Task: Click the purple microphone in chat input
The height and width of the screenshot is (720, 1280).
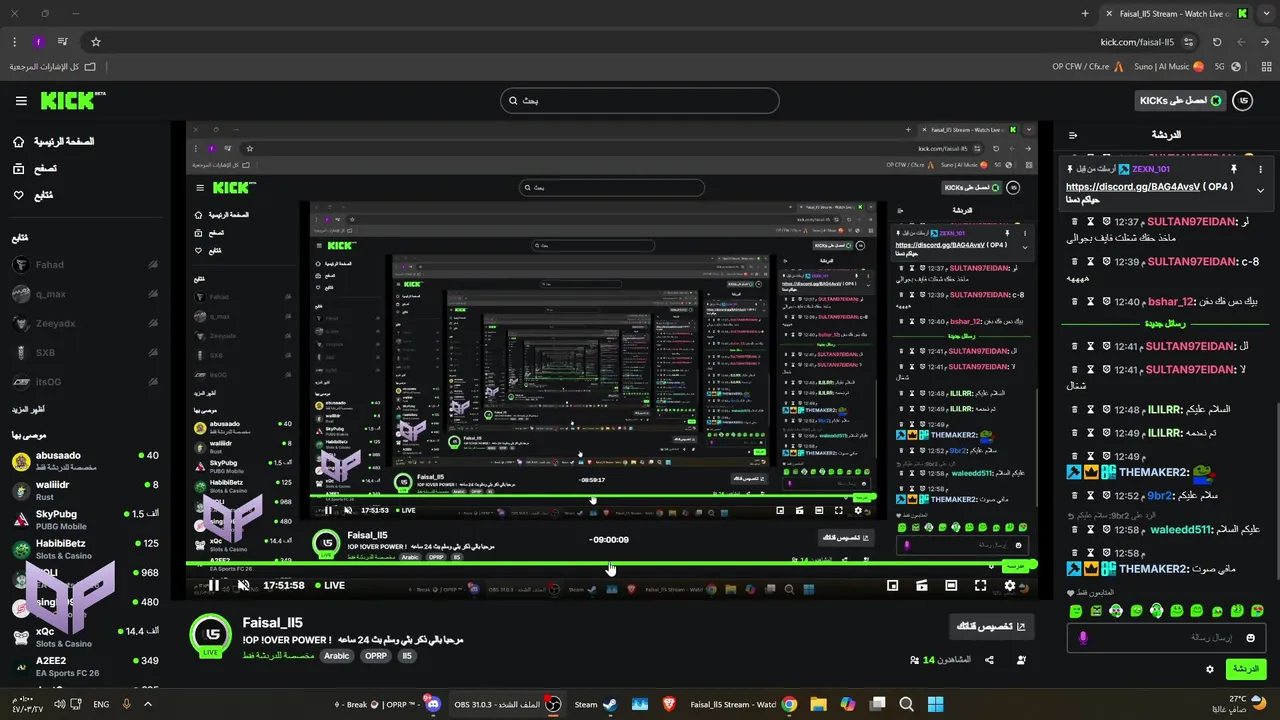Action: click(x=1083, y=637)
